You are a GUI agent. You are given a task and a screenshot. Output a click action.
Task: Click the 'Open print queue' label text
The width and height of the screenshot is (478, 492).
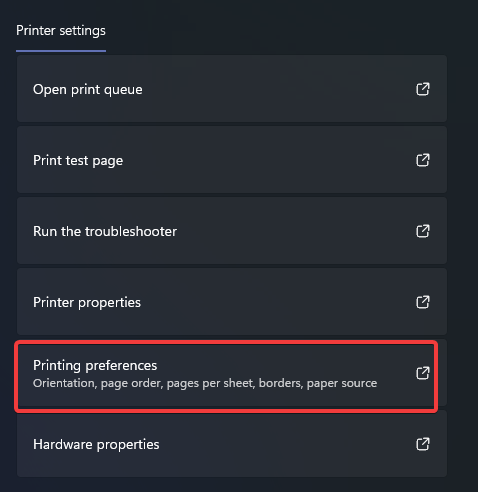click(x=88, y=89)
